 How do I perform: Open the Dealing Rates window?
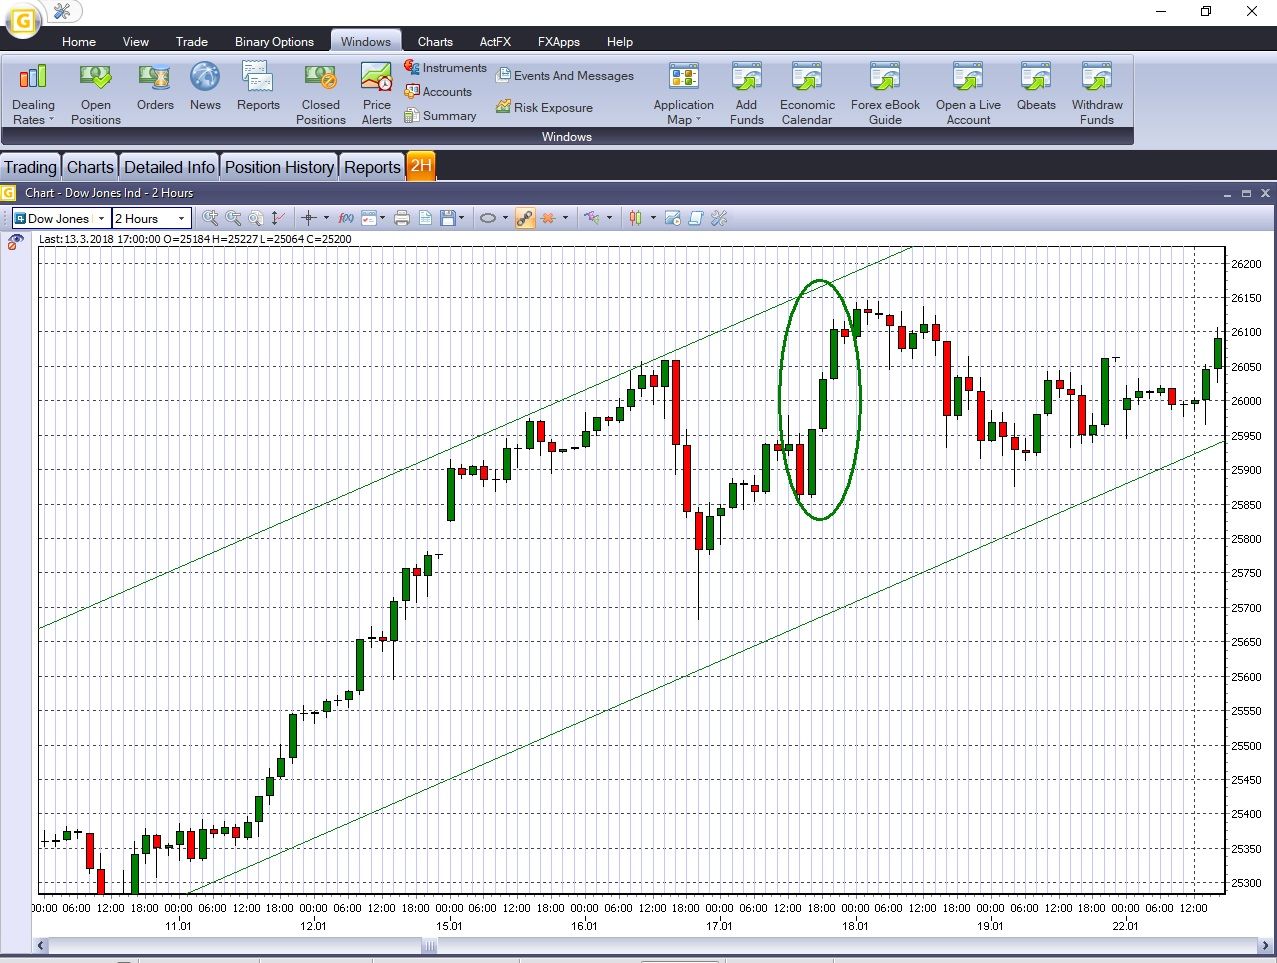click(33, 93)
